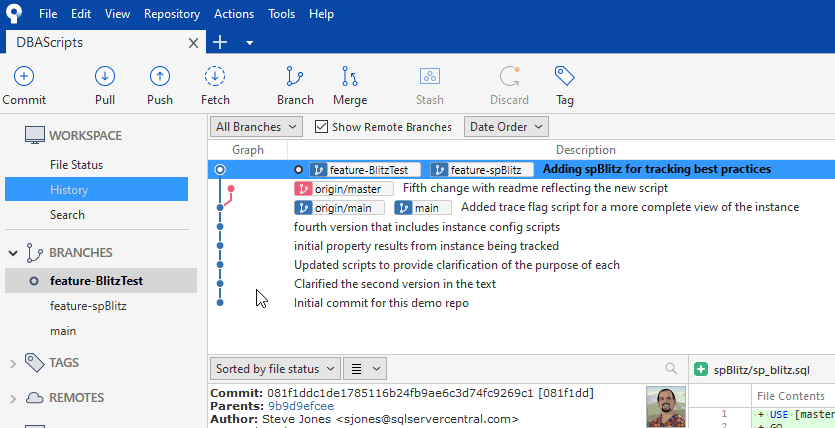
Task: Click the Pull toolbar icon
Action: pyautogui.click(x=105, y=77)
